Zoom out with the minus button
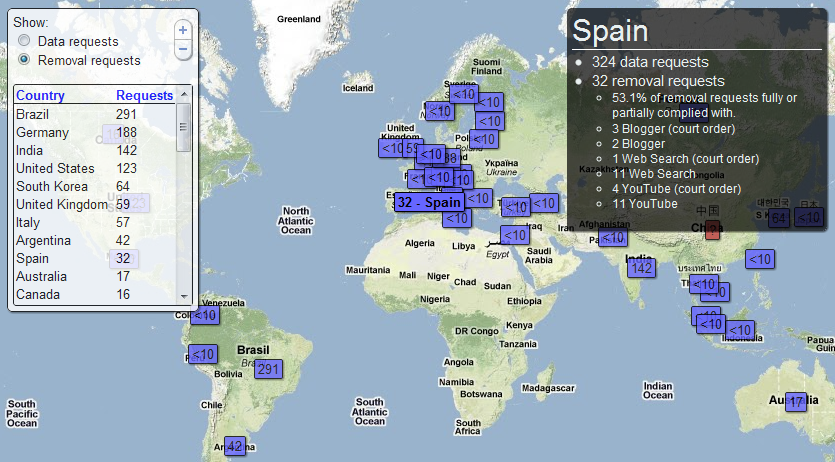Screen dimensions: 835x462 [x=183, y=50]
